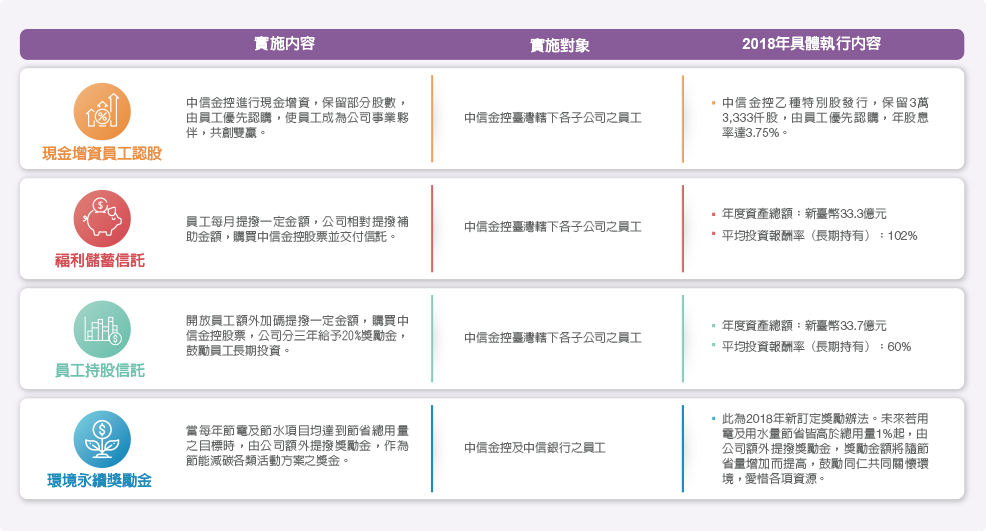Click the orange growth-chart icon for 現金增資員工認股
Screen dimensions: 986x531
[102, 111]
